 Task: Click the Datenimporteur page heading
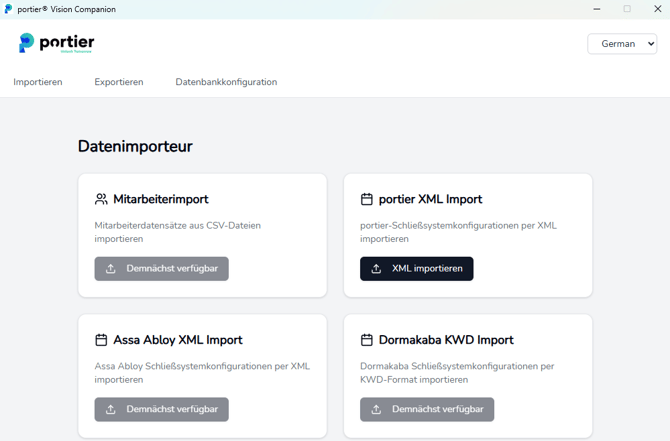(135, 147)
